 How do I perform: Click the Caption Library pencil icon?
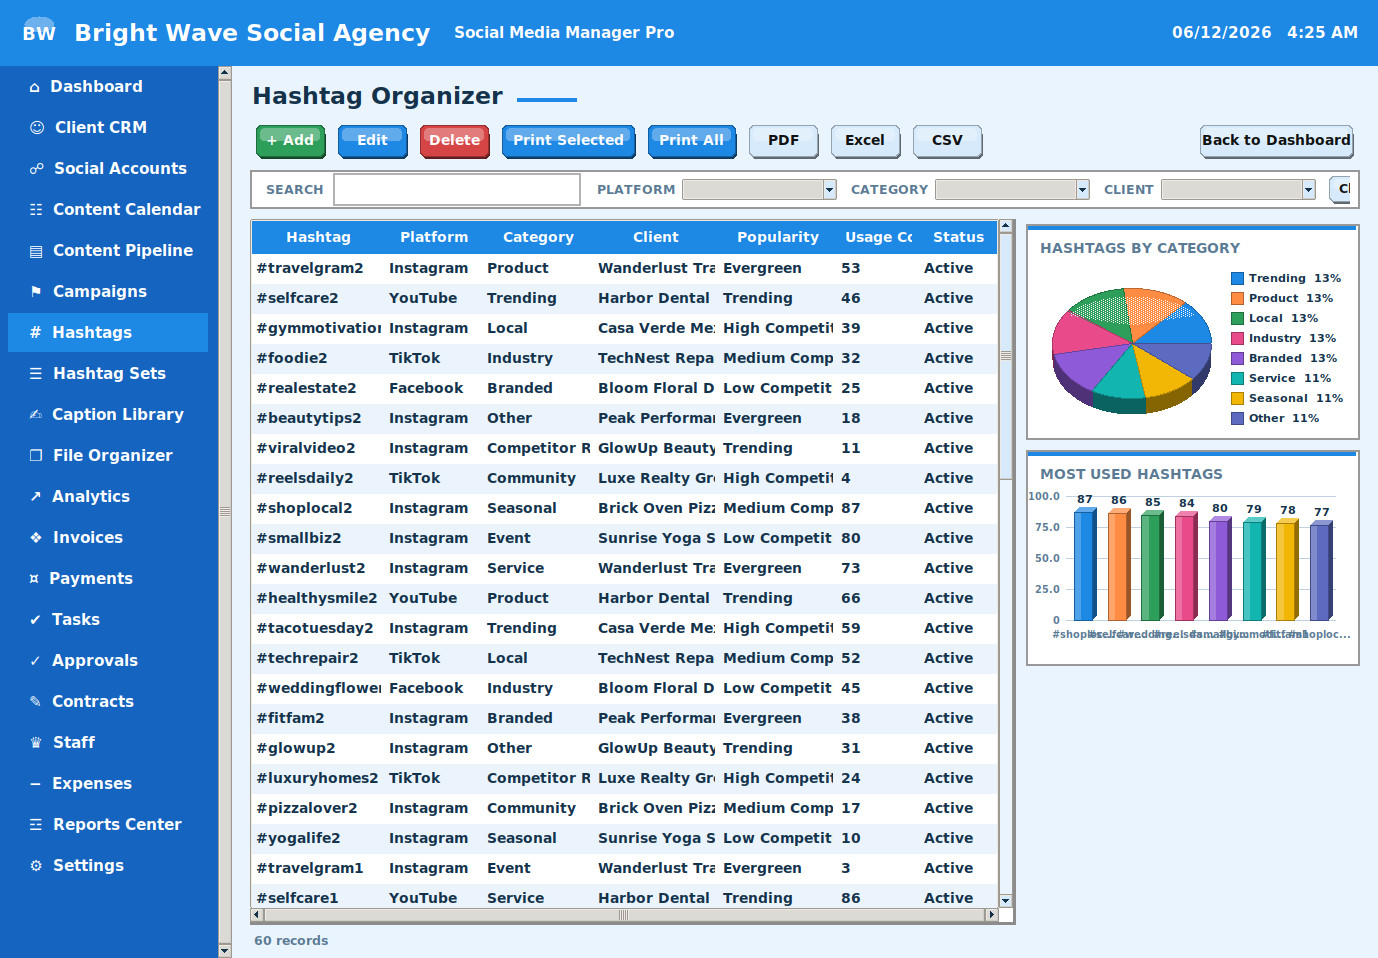pos(36,415)
